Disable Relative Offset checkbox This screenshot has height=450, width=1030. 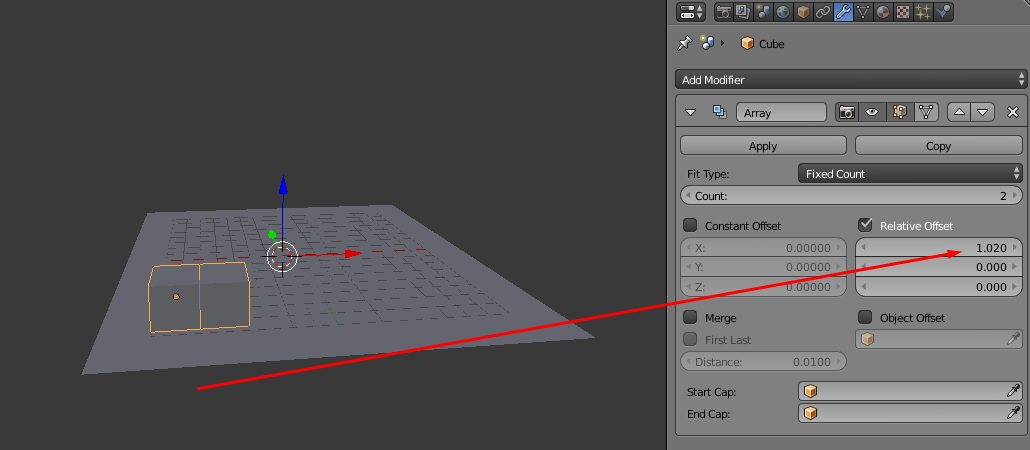click(x=865, y=225)
